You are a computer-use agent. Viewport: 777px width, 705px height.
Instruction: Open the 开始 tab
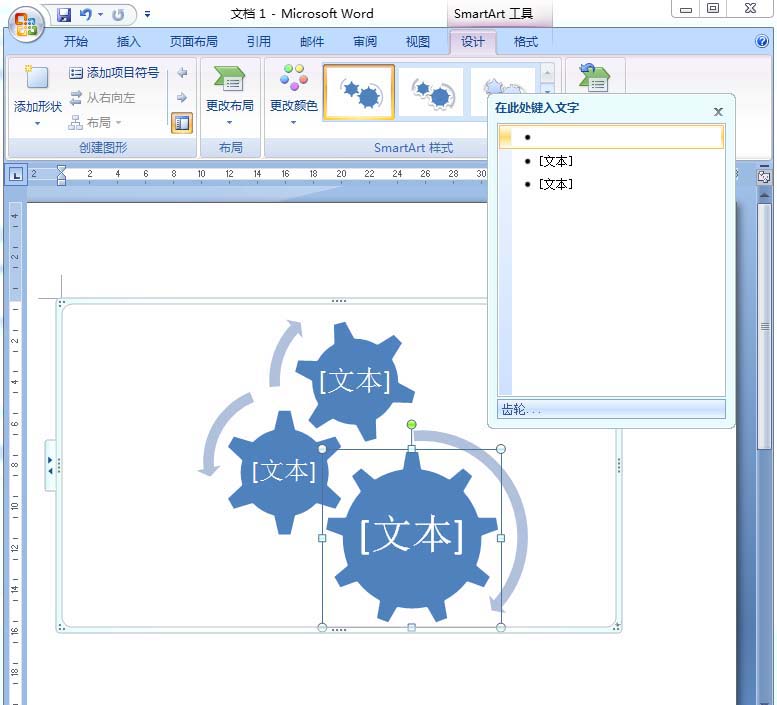[x=76, y=42]
